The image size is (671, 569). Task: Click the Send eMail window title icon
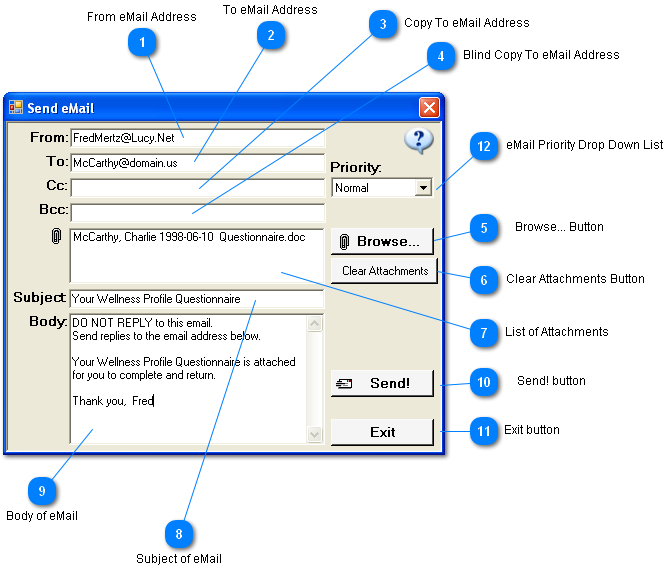pyautogui.click(x=16, y=107)
